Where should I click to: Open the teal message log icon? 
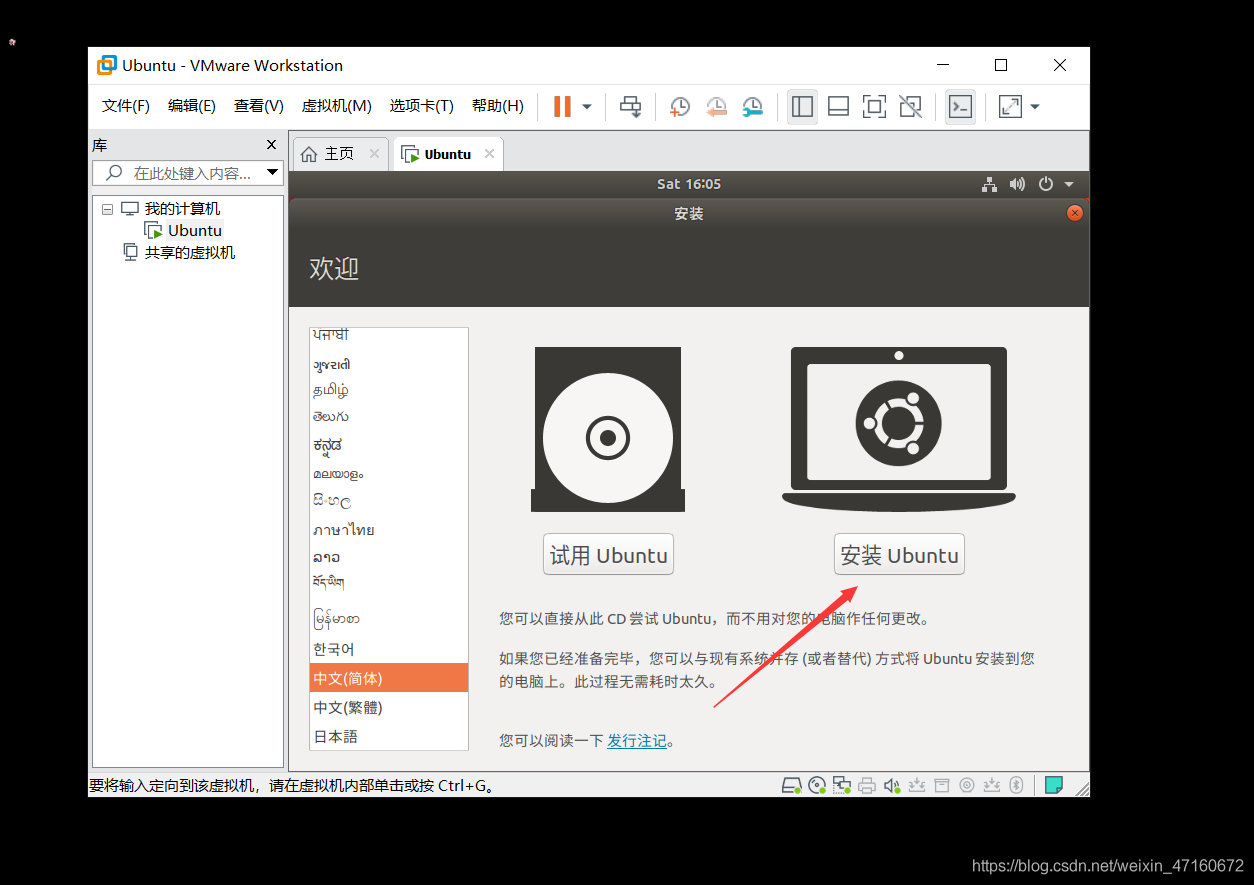pos(1054,785)
